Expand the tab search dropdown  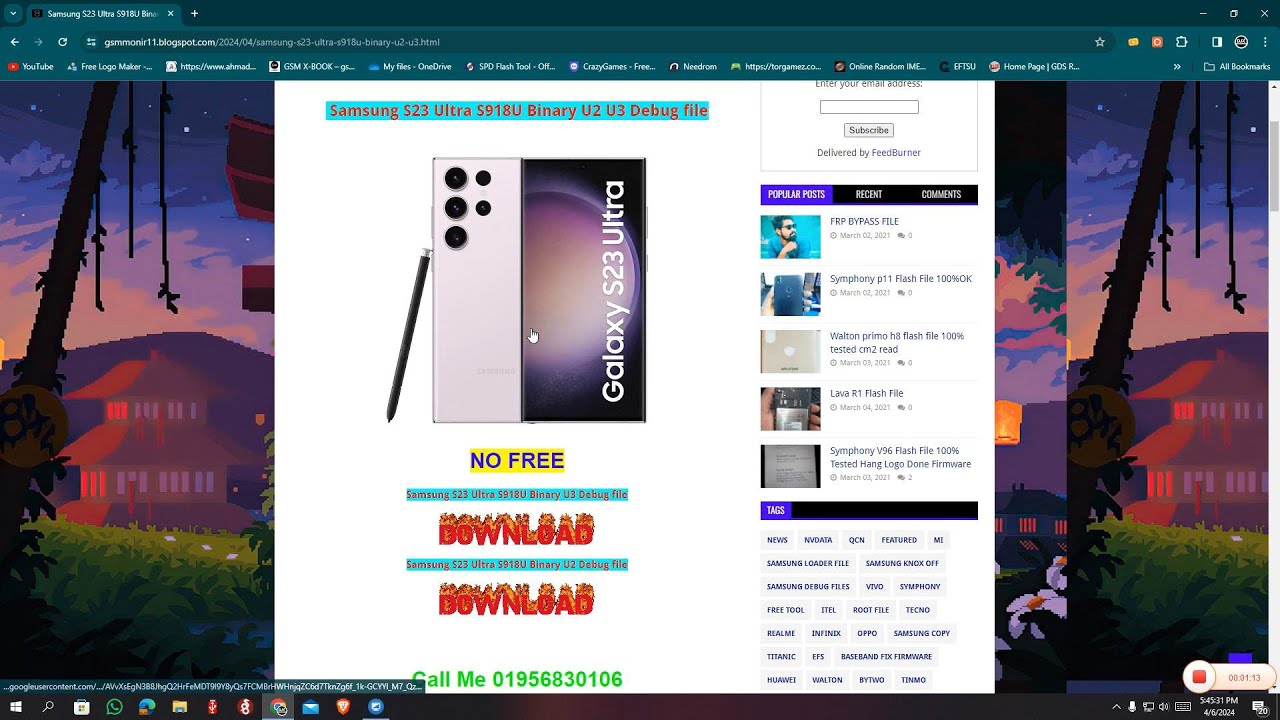(13, 14)
